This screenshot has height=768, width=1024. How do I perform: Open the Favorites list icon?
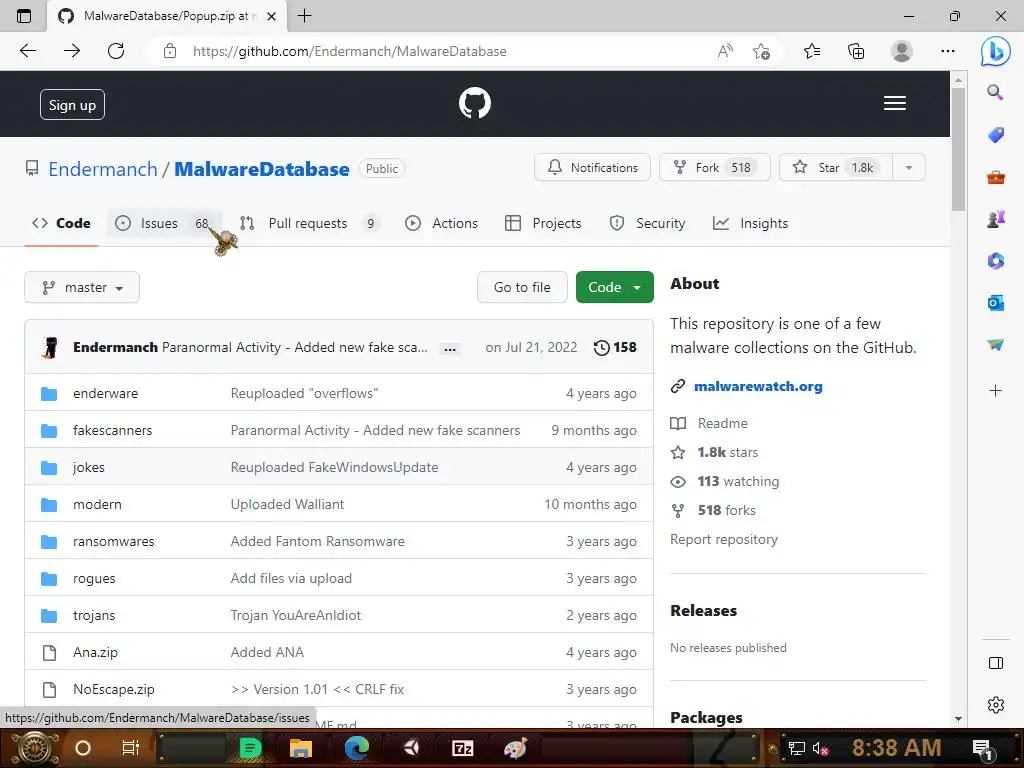pyautogui.click(x=812, y=51)
